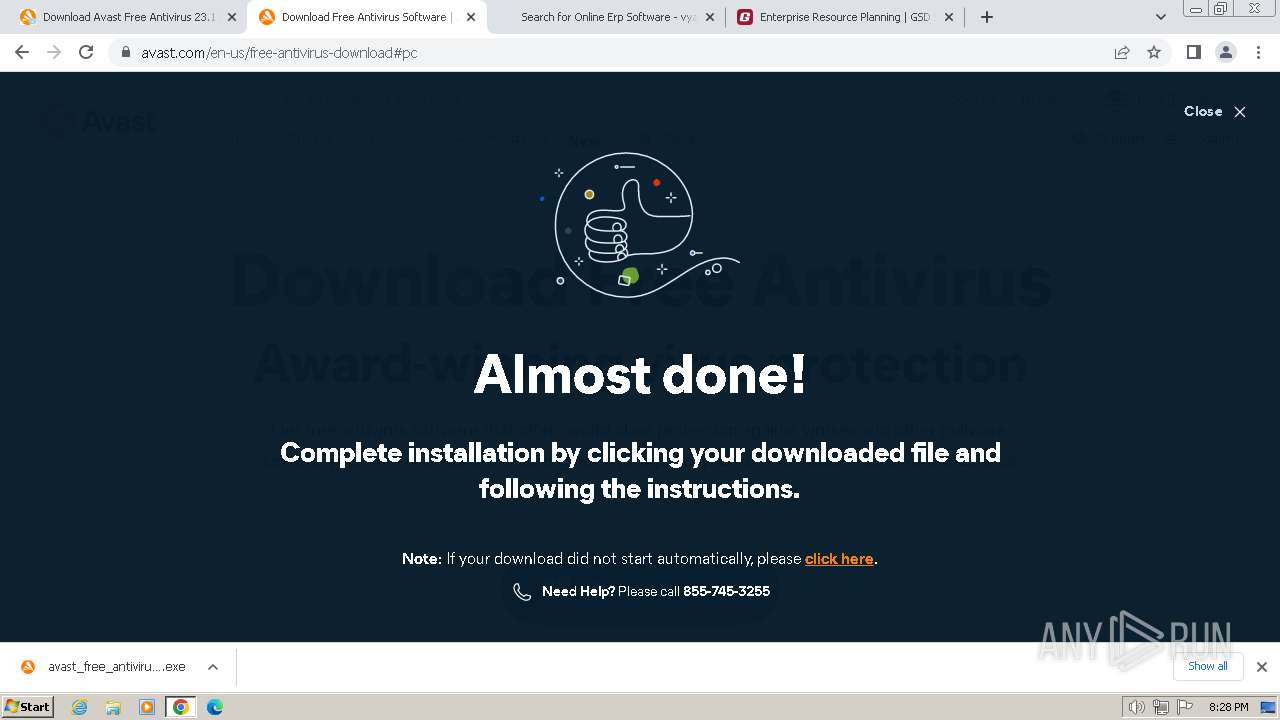This screenshot has height=720, width=1280.
Task: Click the Avast file icon in downloads bar
Action: pos(28,667)
